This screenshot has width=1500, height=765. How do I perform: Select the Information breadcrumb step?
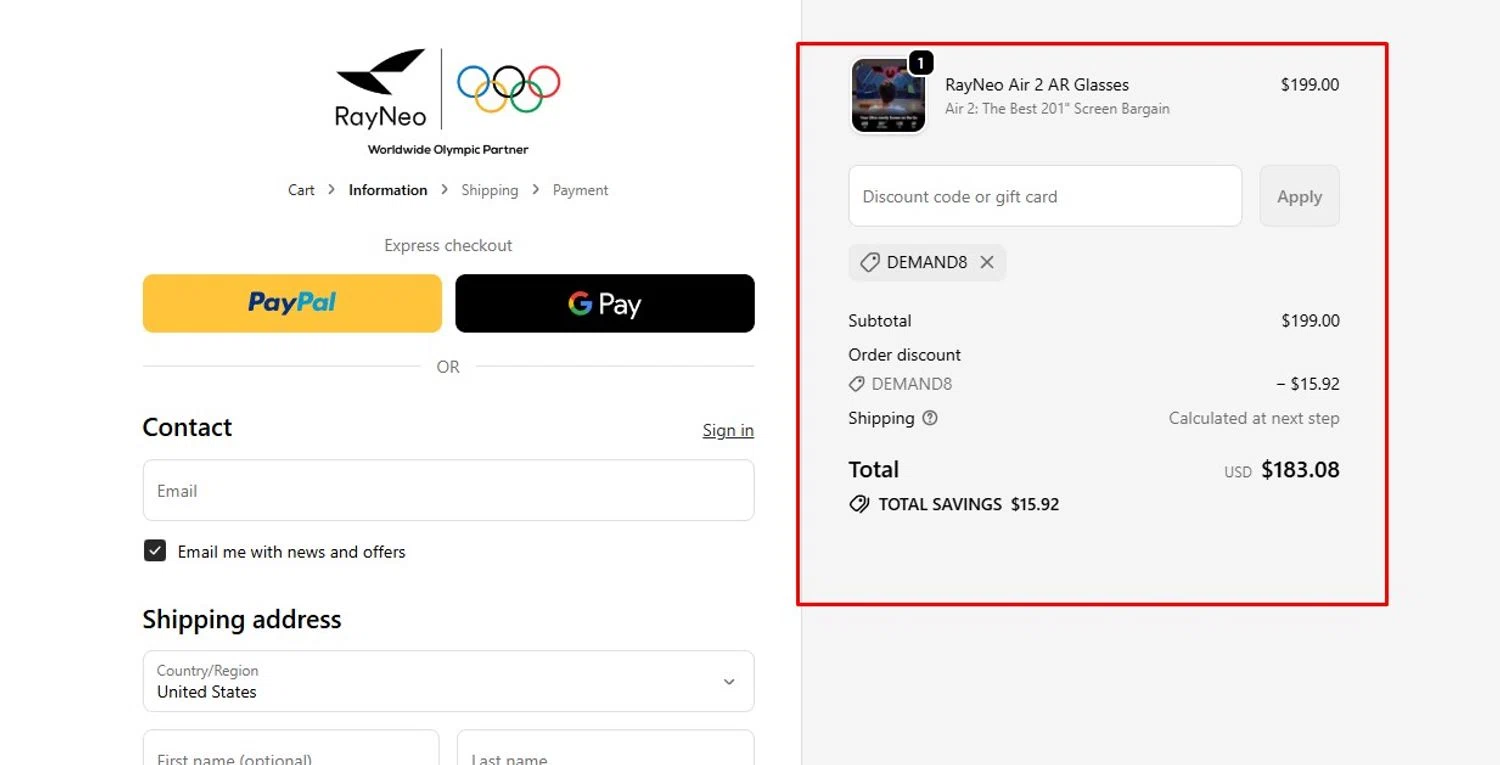[x=388, y=190]
